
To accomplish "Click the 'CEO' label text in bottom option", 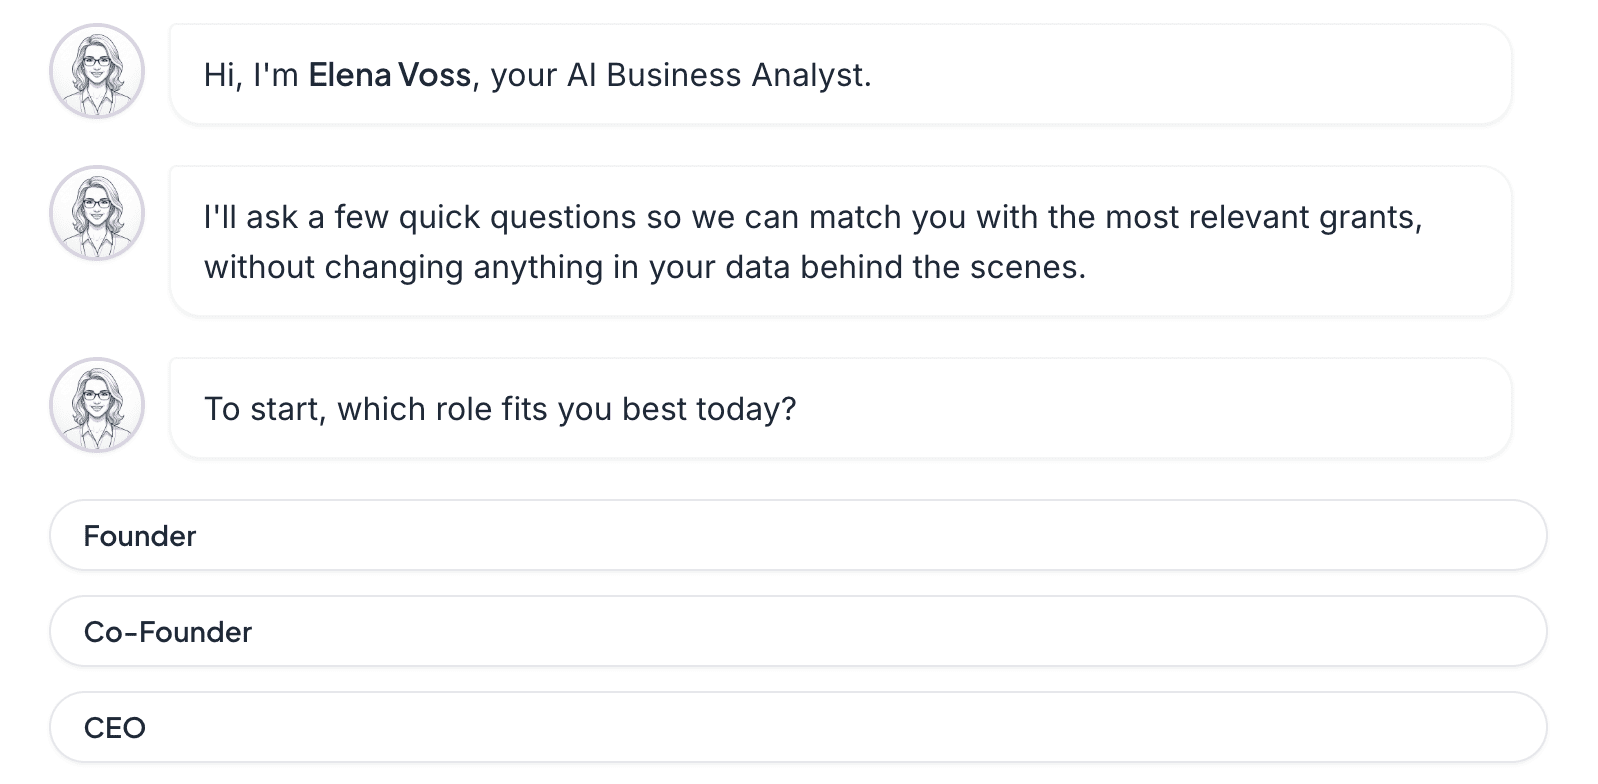I will [x=114, y=728].
